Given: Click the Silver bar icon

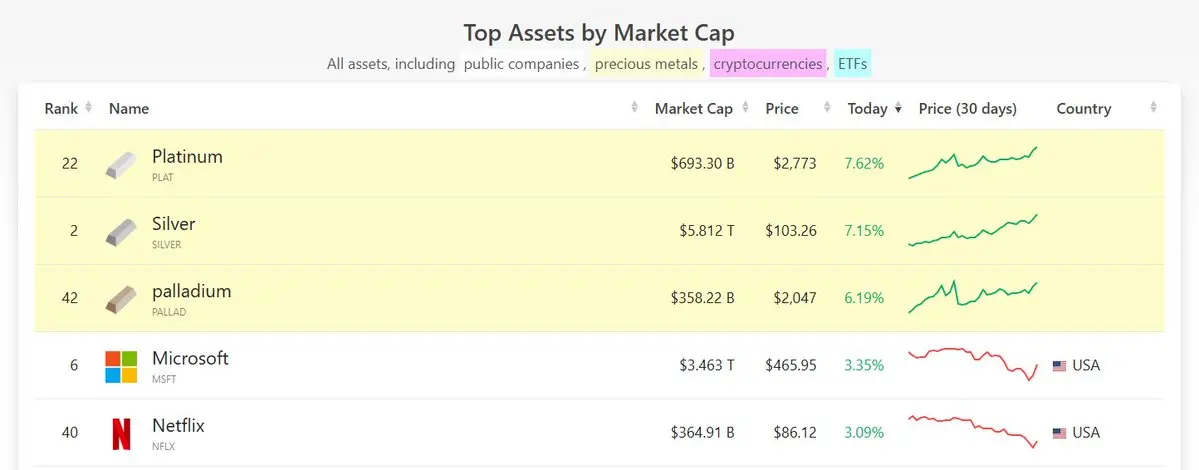Looking at the screenshot, I should [x=121, y=232].
